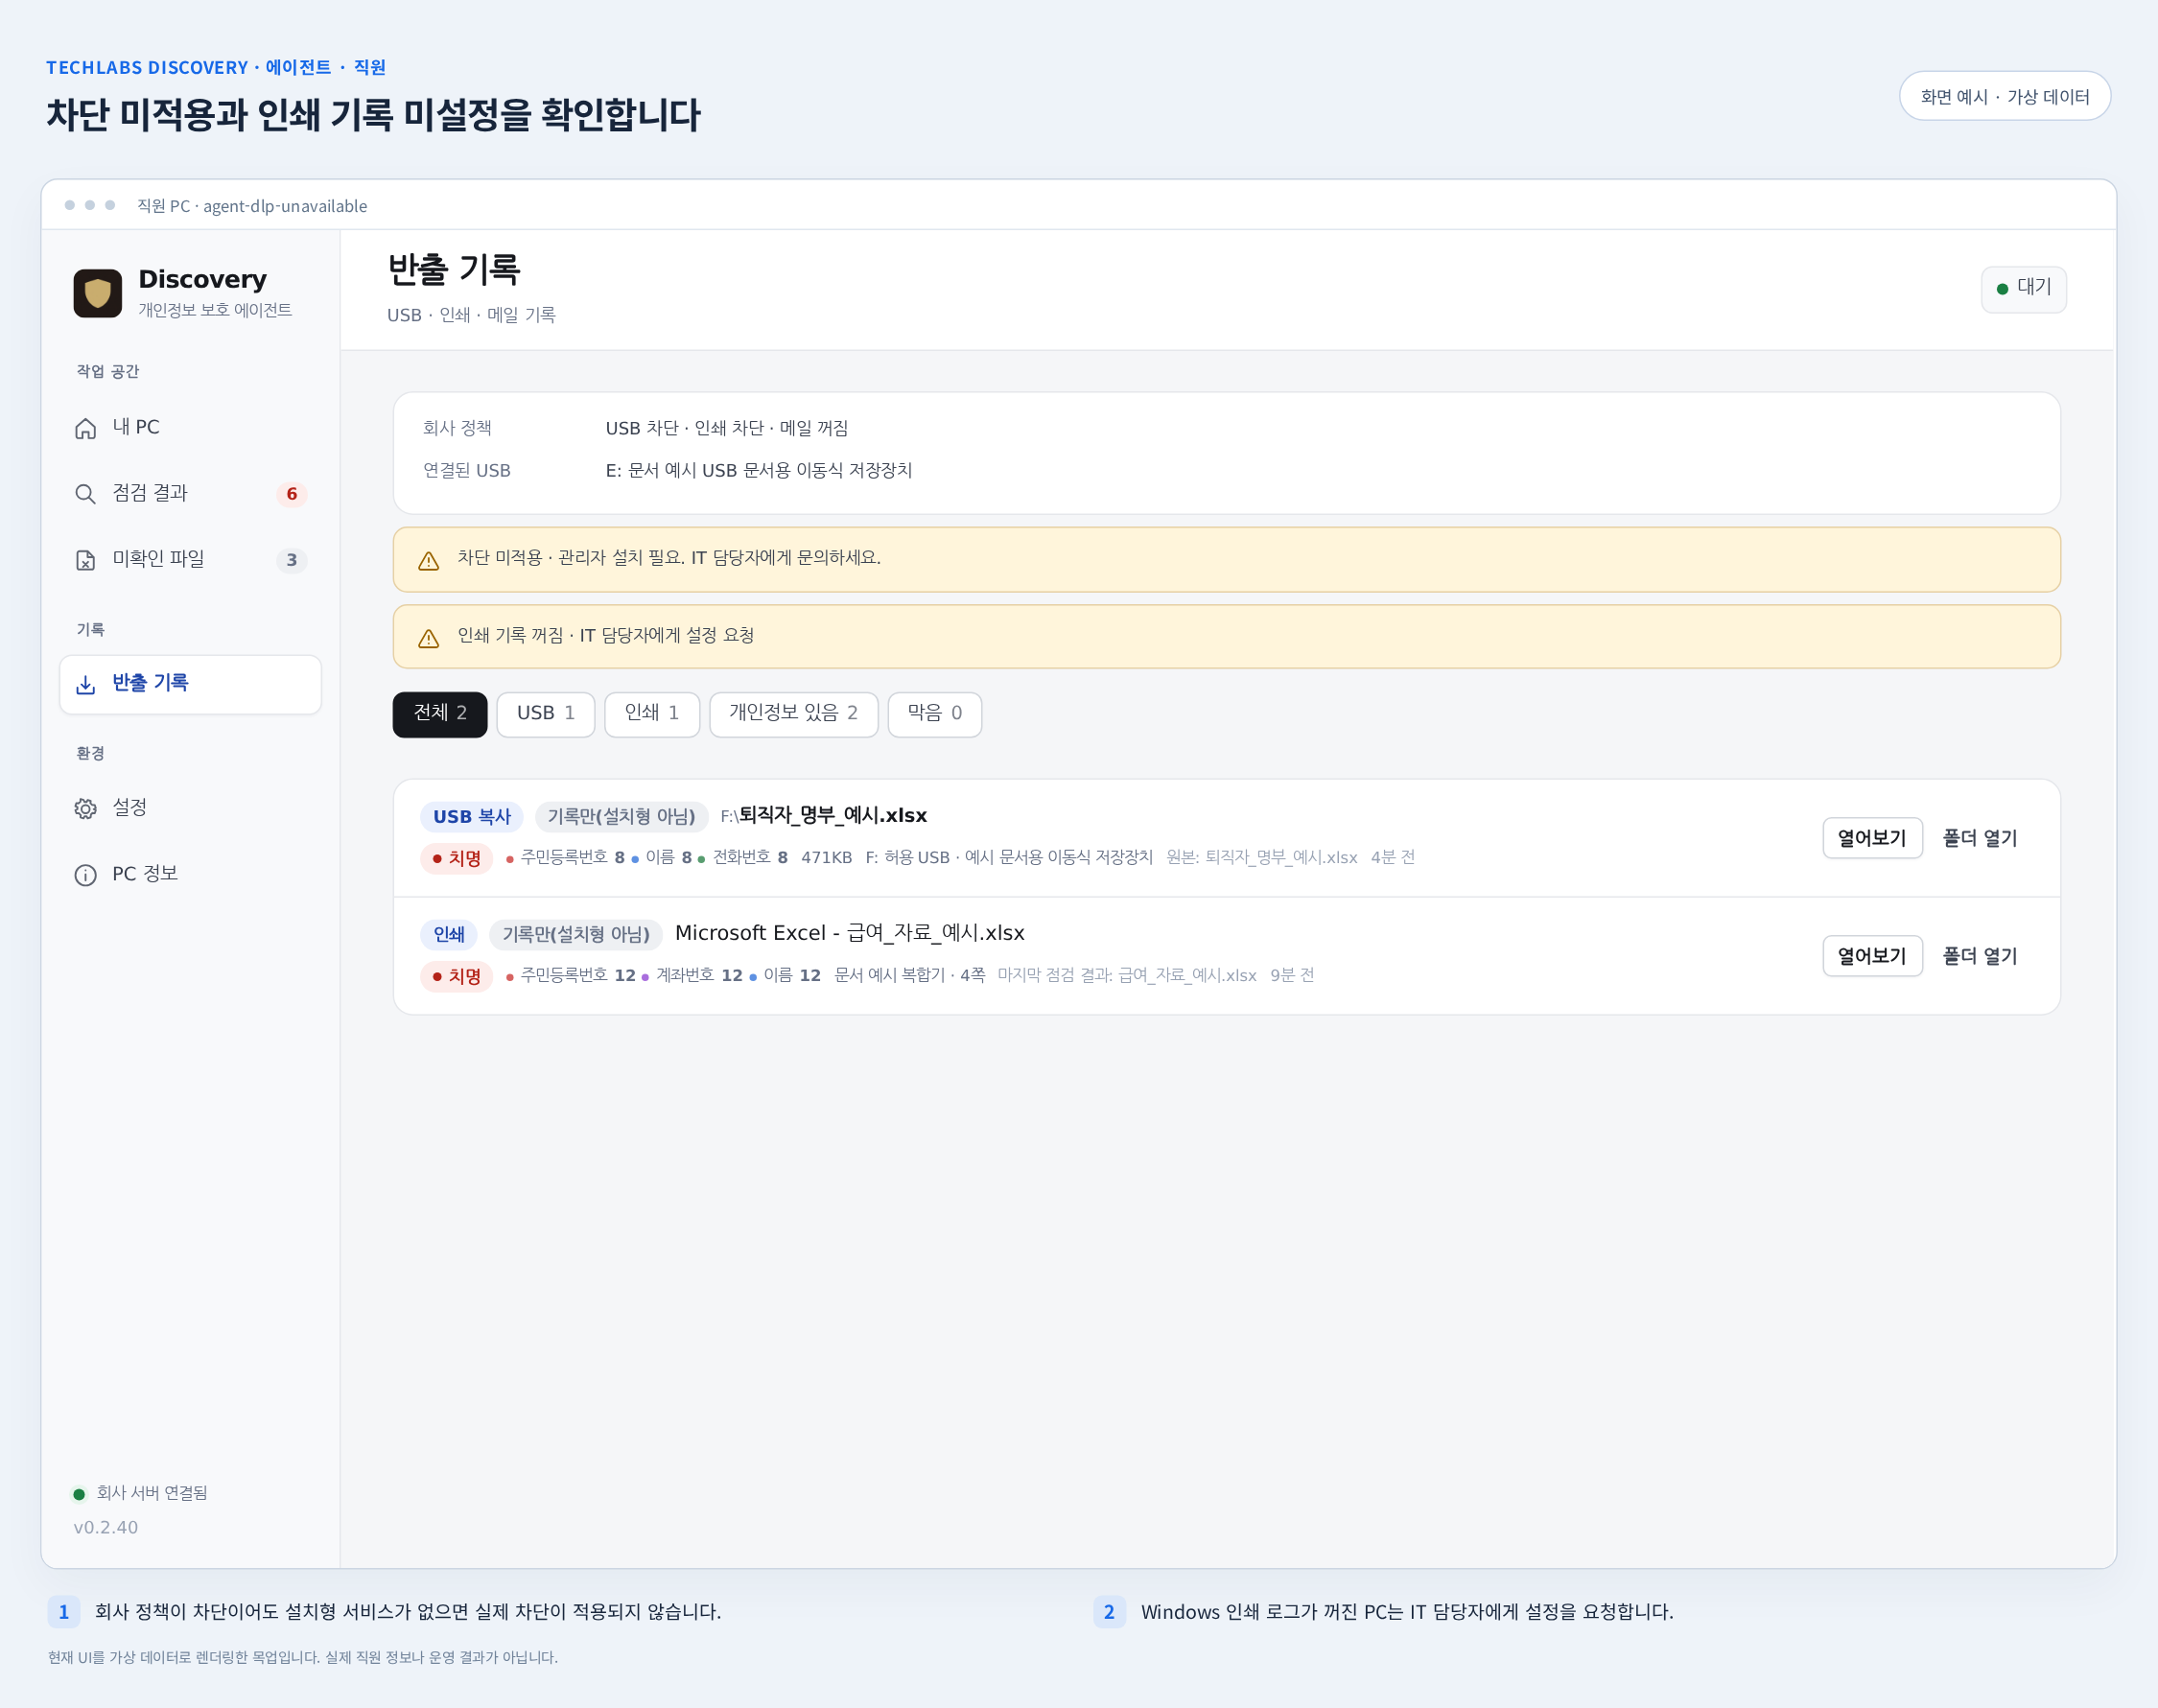The image size is (2158, 1708).
Task: Click 원본: 퇴직자_명부_예시.xlsx text
Action: coord(1262,858)
